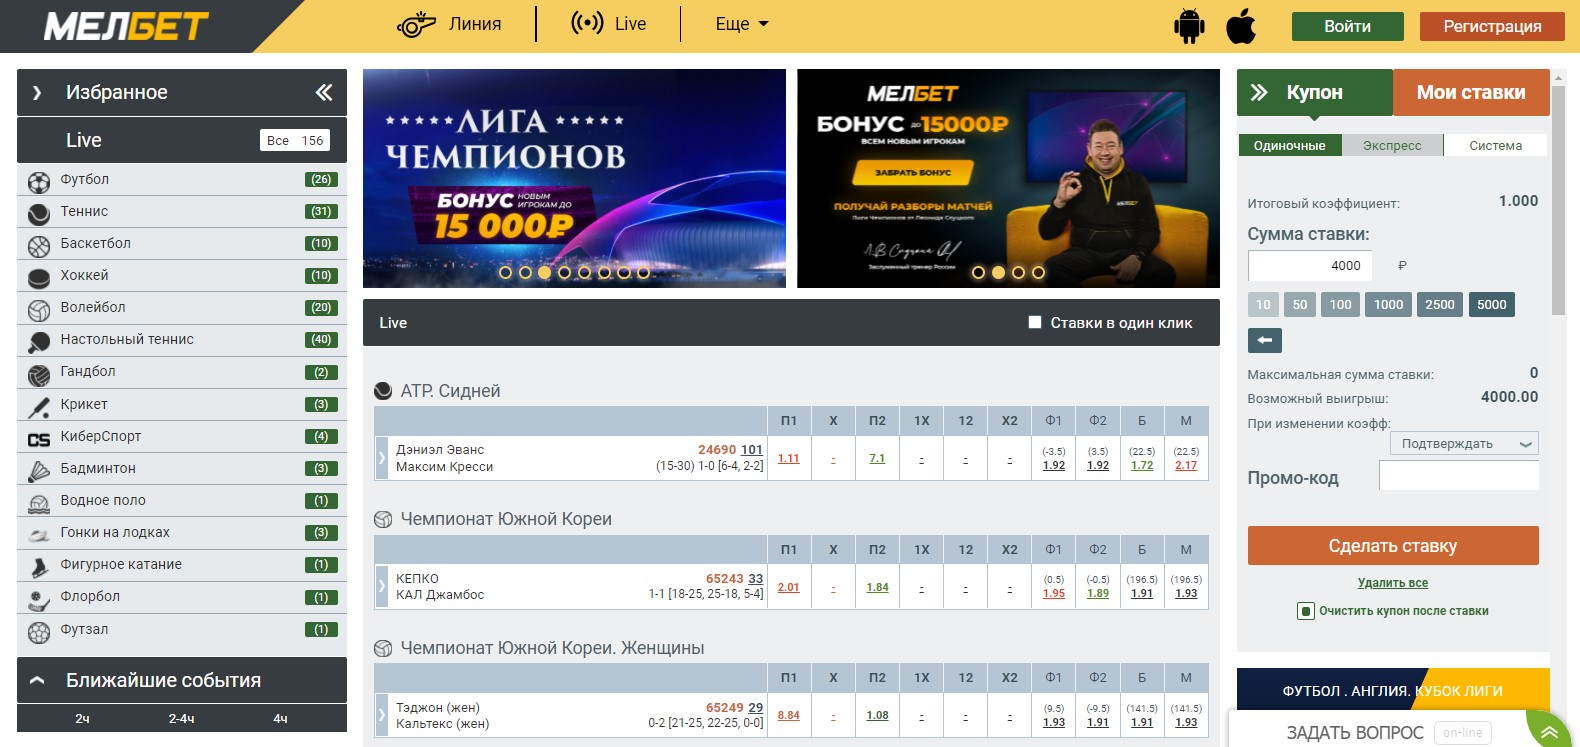The width and height of the screenshot is (1580, 747).
Task: Click the handball icon in sidebar
Action: pyautogui.click(x=39, y=374)
